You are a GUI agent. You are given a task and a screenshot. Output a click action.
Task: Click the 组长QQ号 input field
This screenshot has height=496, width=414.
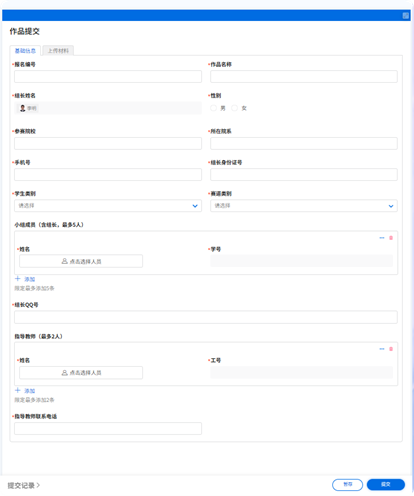tap(206, 317)
